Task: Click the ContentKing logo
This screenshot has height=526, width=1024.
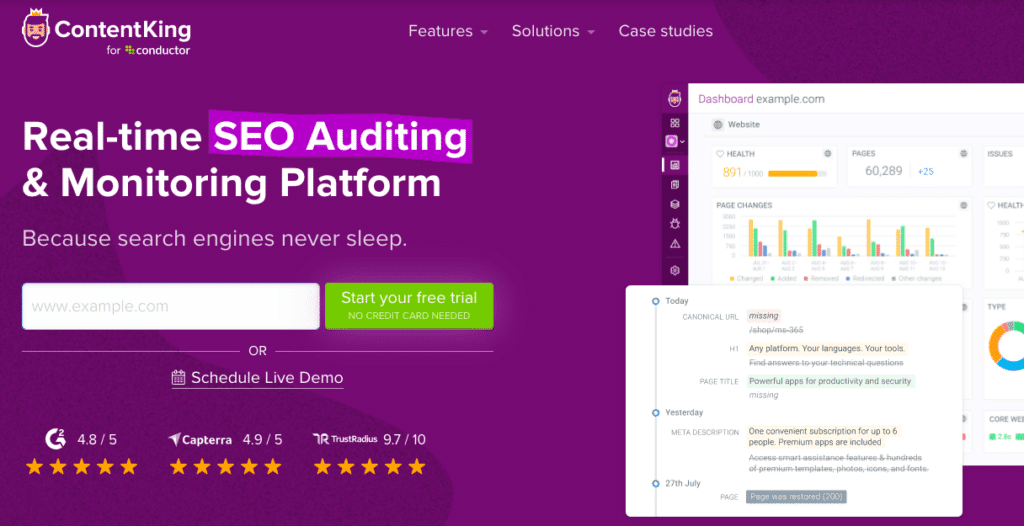Action: pyautogui.click(x=107, y=35)
